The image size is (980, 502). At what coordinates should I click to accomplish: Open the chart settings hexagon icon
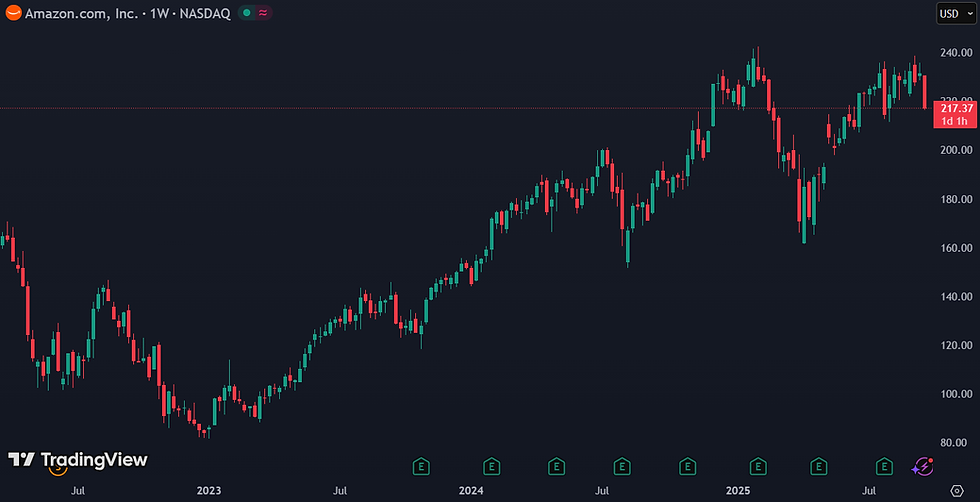957,490
